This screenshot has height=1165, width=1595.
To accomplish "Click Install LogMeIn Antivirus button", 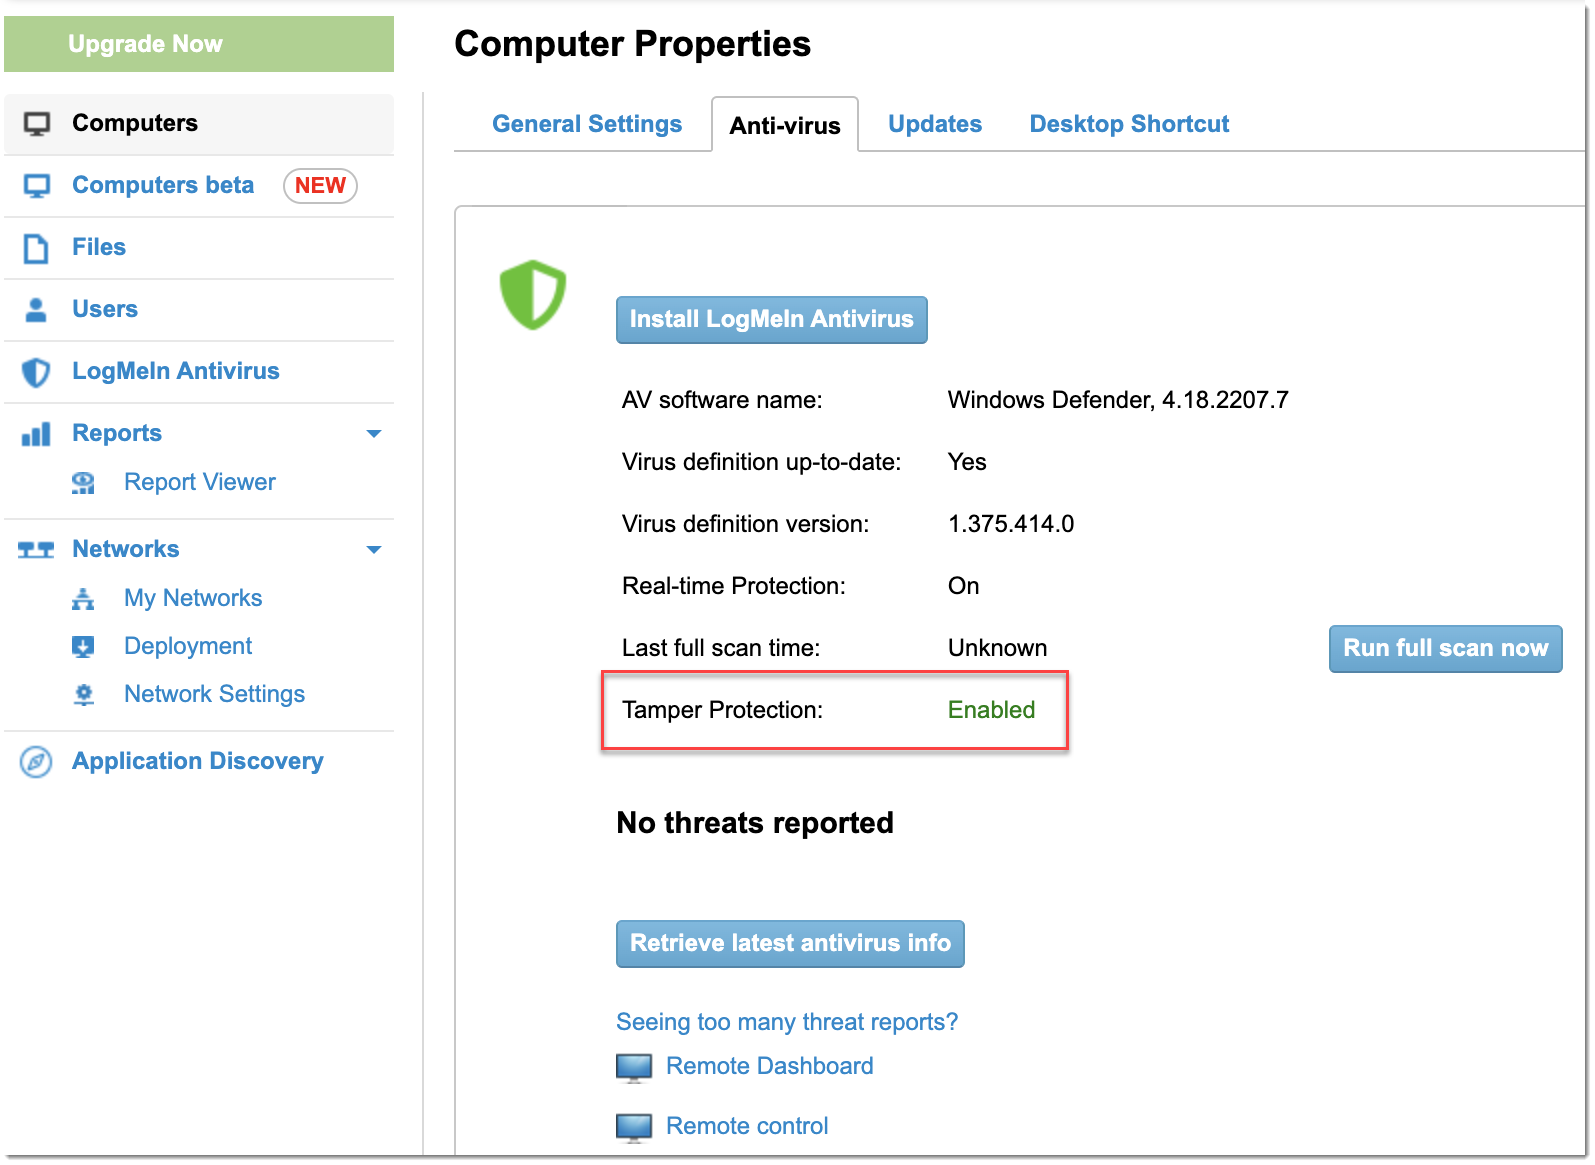I will pos(771,320).
